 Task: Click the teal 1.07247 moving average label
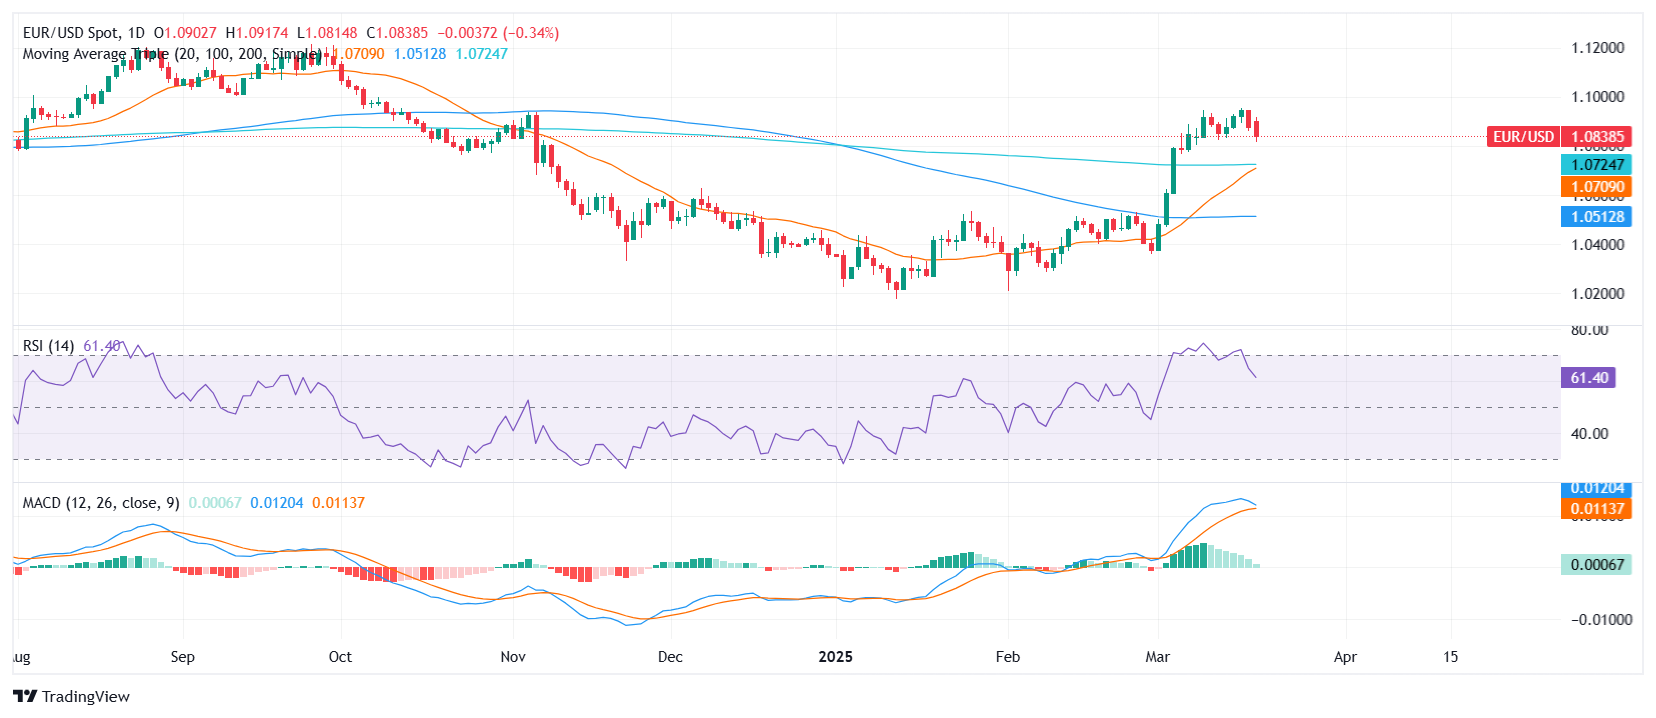1597,165
